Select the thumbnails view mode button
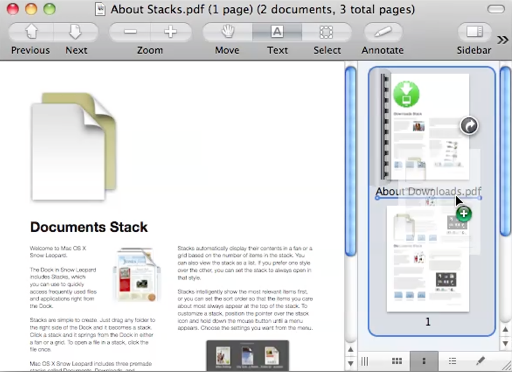 tap(424, 361)
